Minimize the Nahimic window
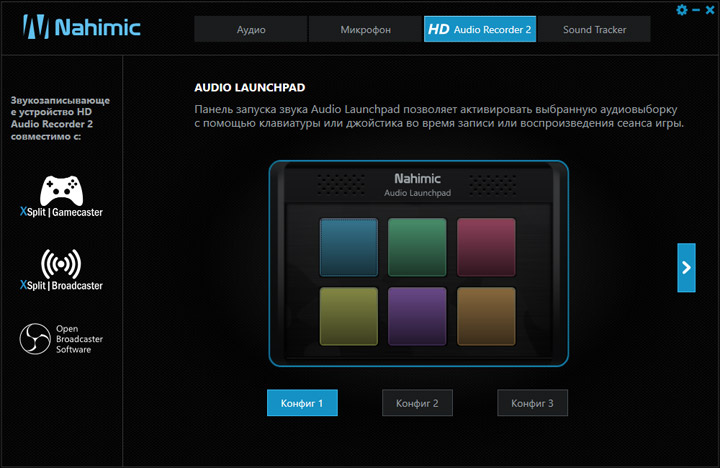 [696, 10]
